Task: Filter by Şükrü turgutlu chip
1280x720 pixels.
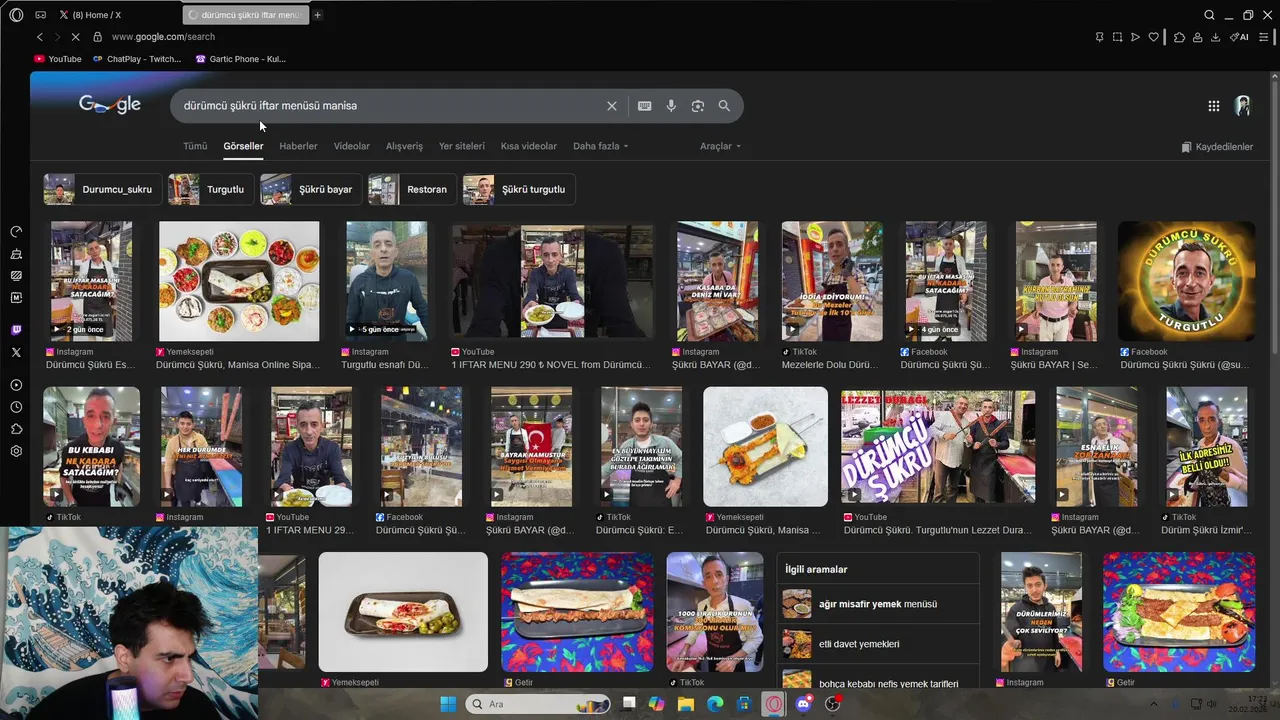Action: coord(519,189)
